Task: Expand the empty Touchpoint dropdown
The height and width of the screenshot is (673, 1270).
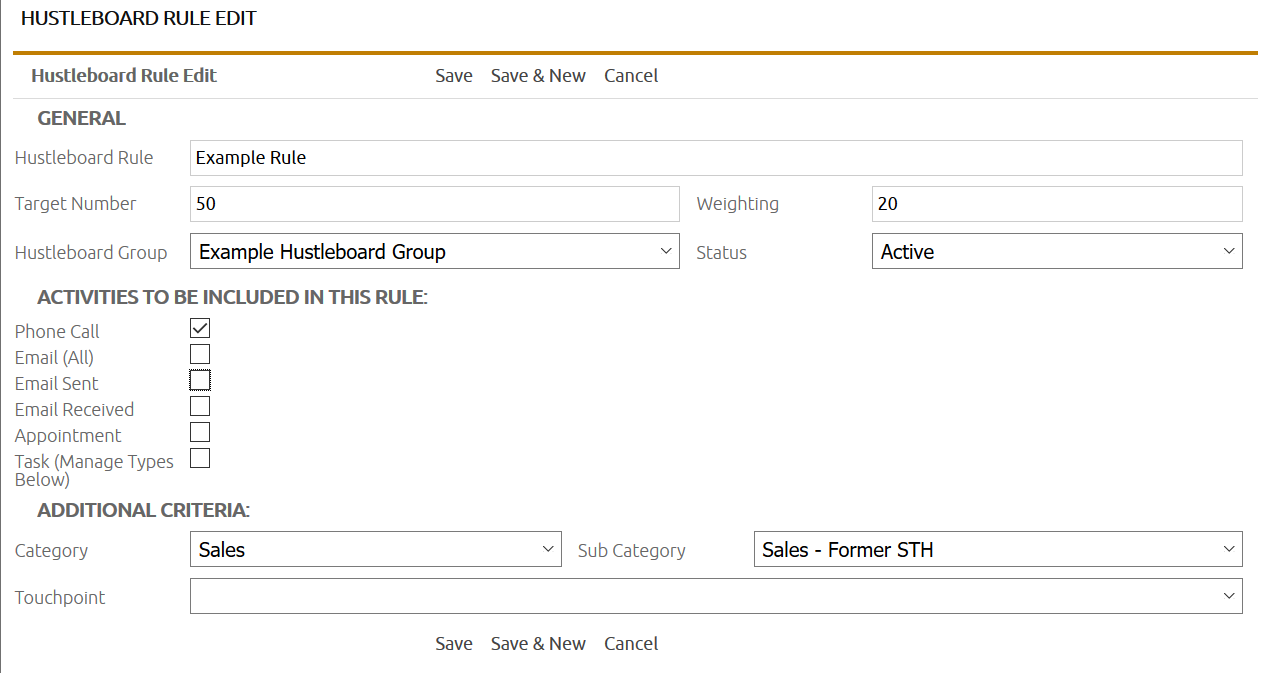Action: (x=716, y=596)
